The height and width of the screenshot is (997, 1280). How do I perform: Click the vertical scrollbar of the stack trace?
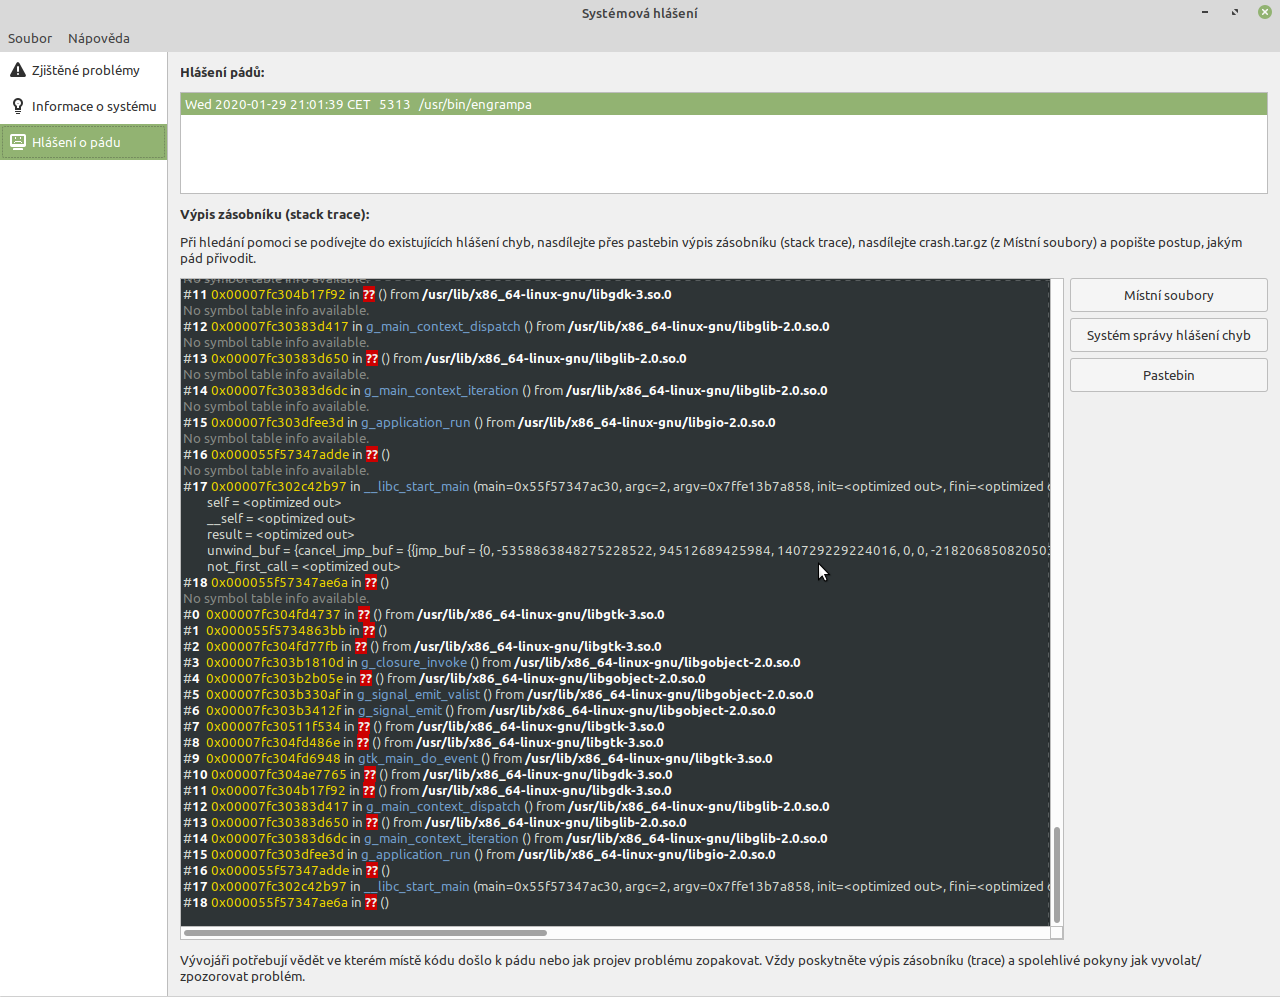[1056, 873]
